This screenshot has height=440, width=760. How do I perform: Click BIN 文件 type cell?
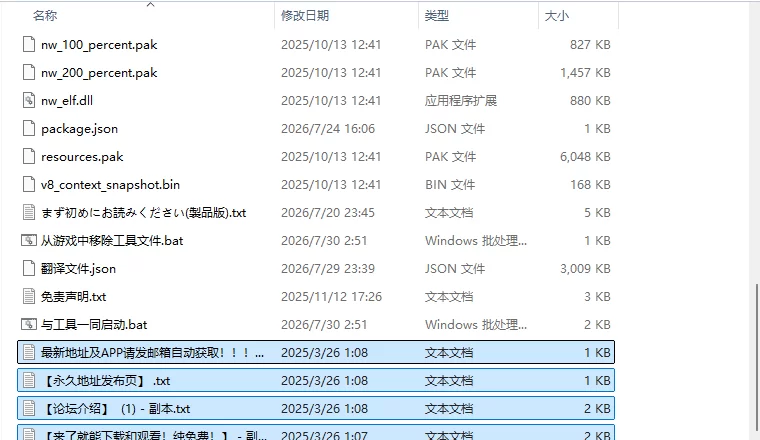click(450, 185)
